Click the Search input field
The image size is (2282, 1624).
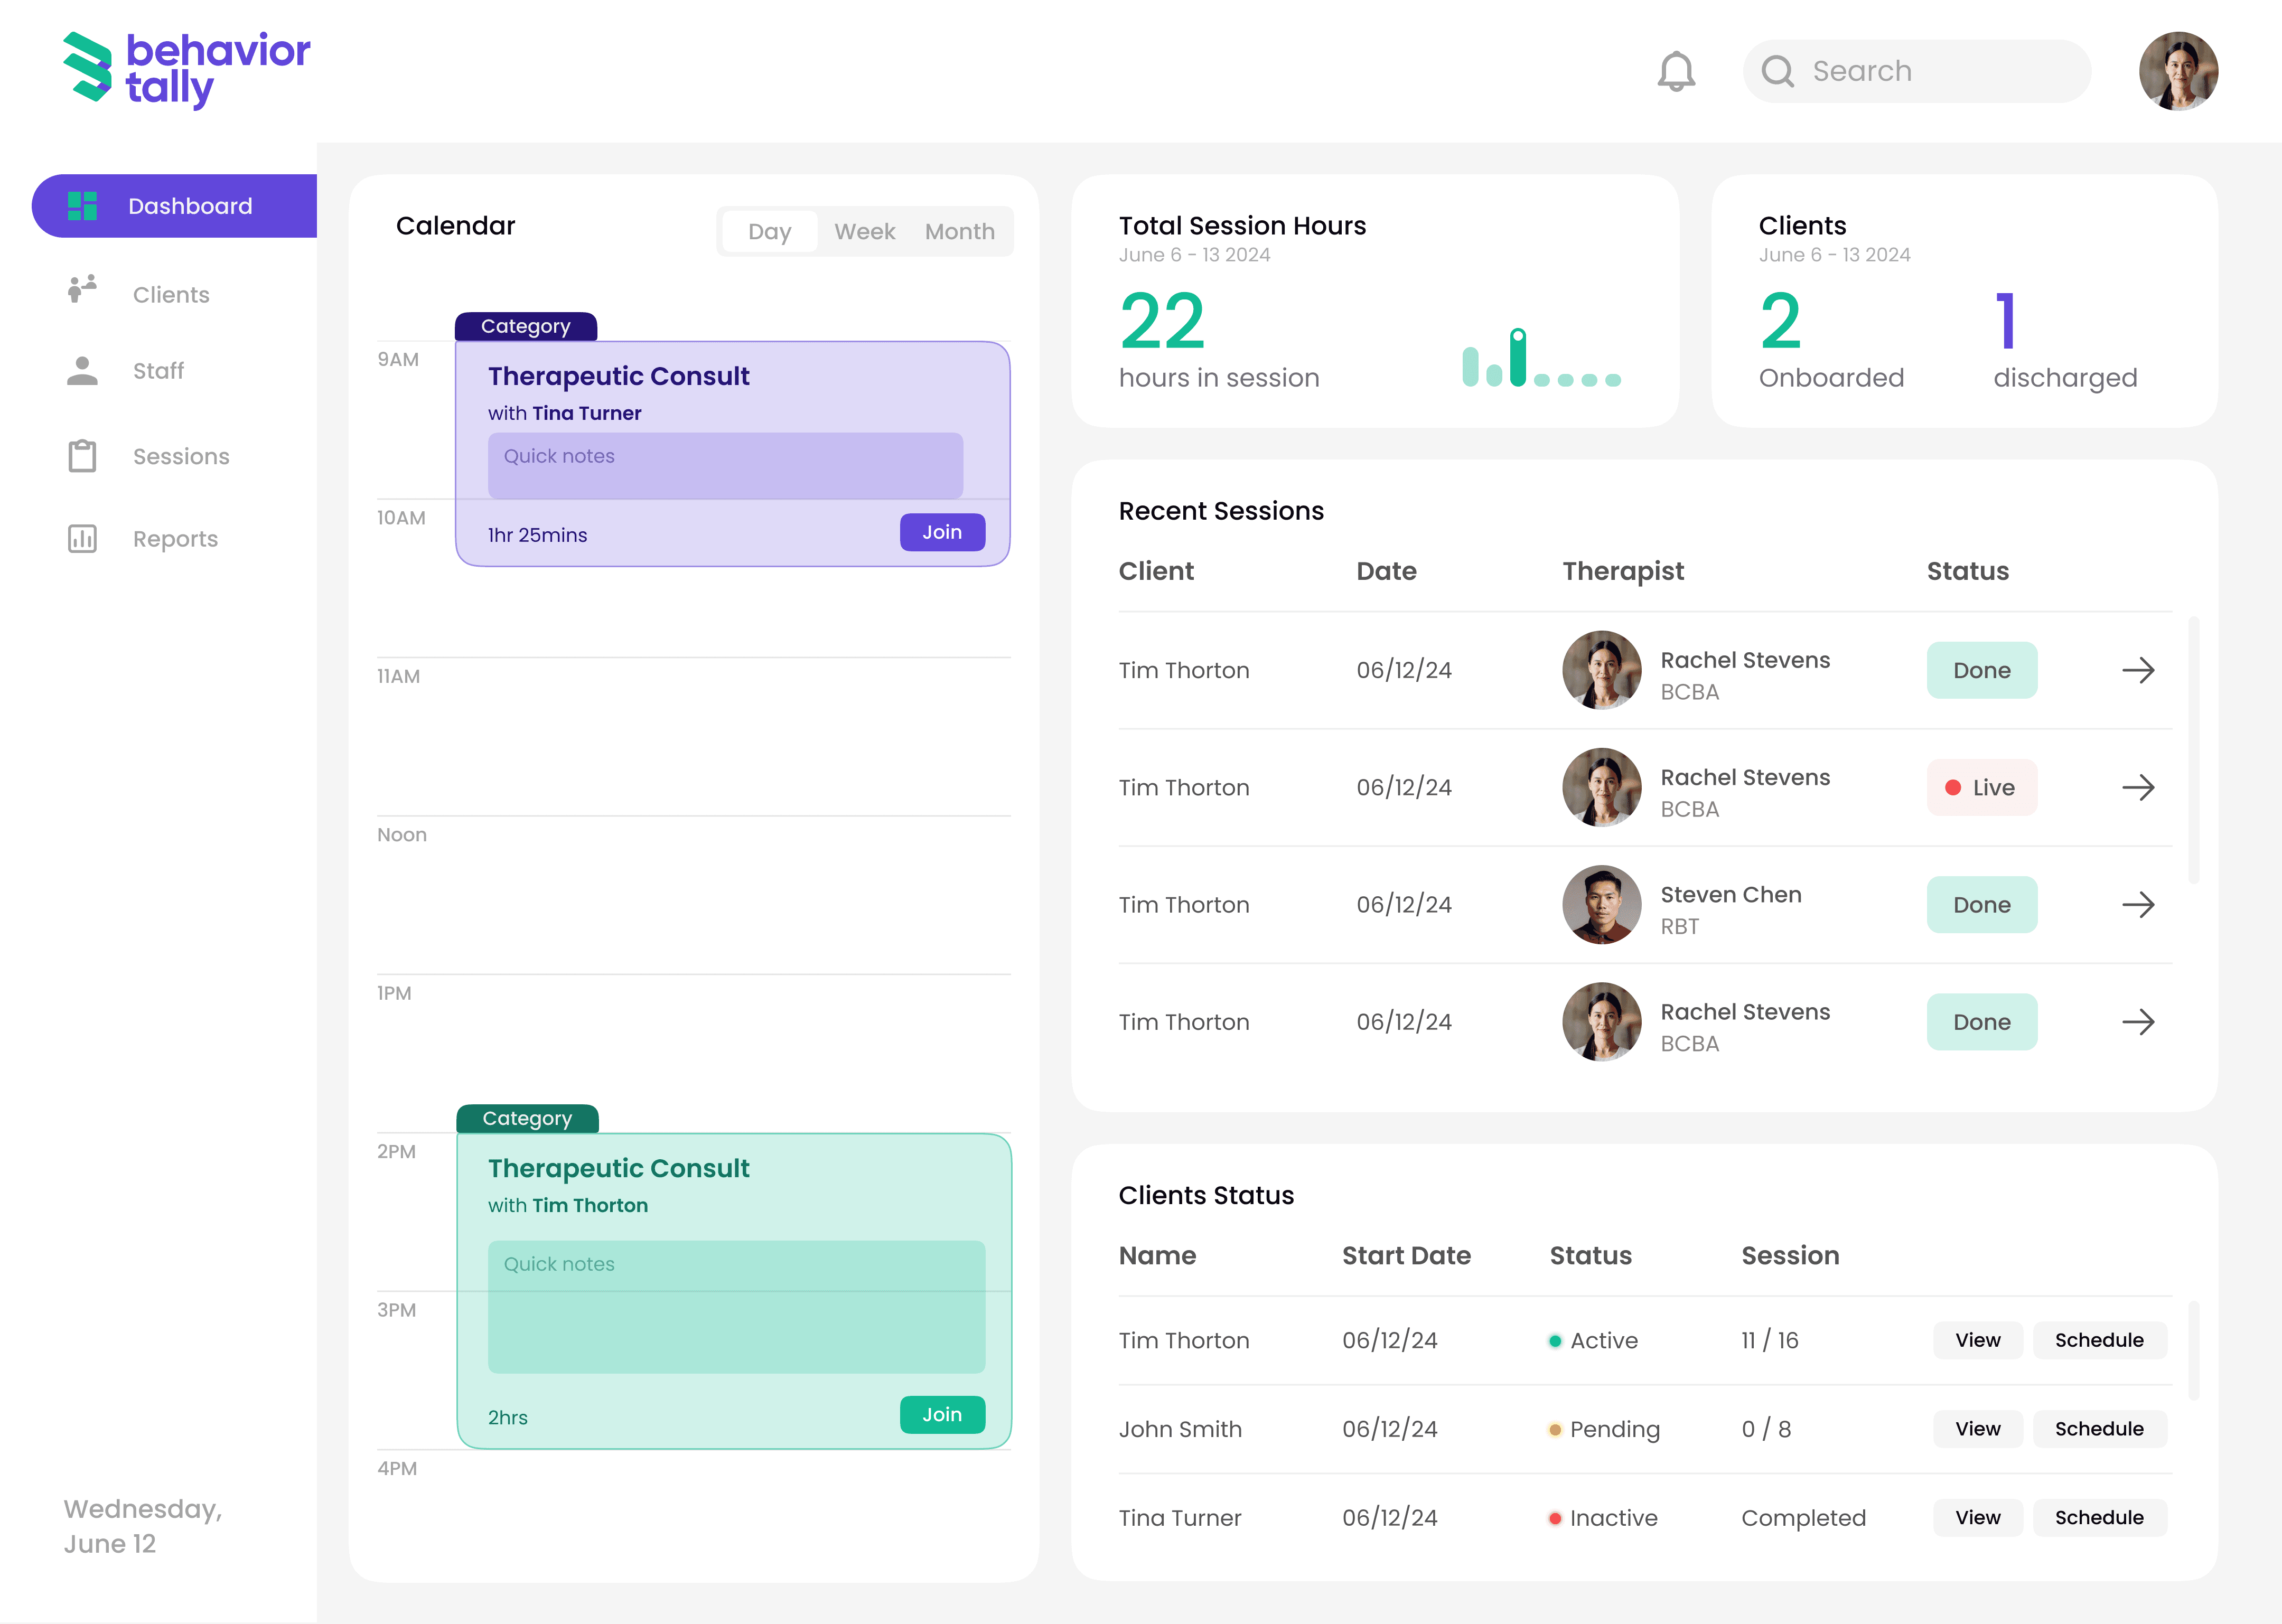tap(1915, 71)
